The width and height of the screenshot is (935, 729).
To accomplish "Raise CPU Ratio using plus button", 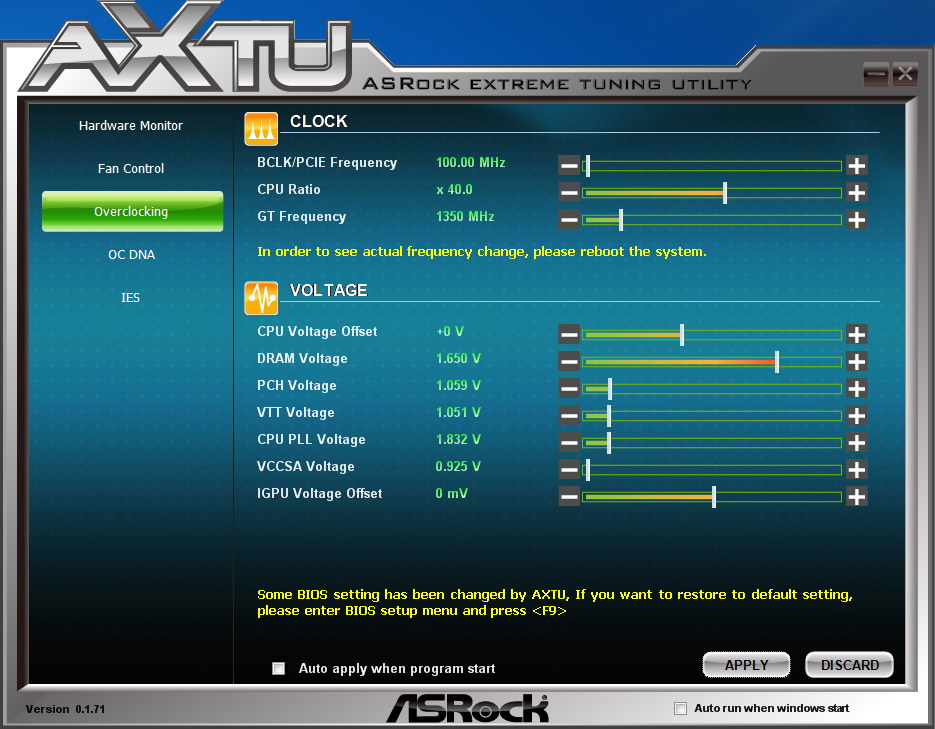I will click(856, 192).
